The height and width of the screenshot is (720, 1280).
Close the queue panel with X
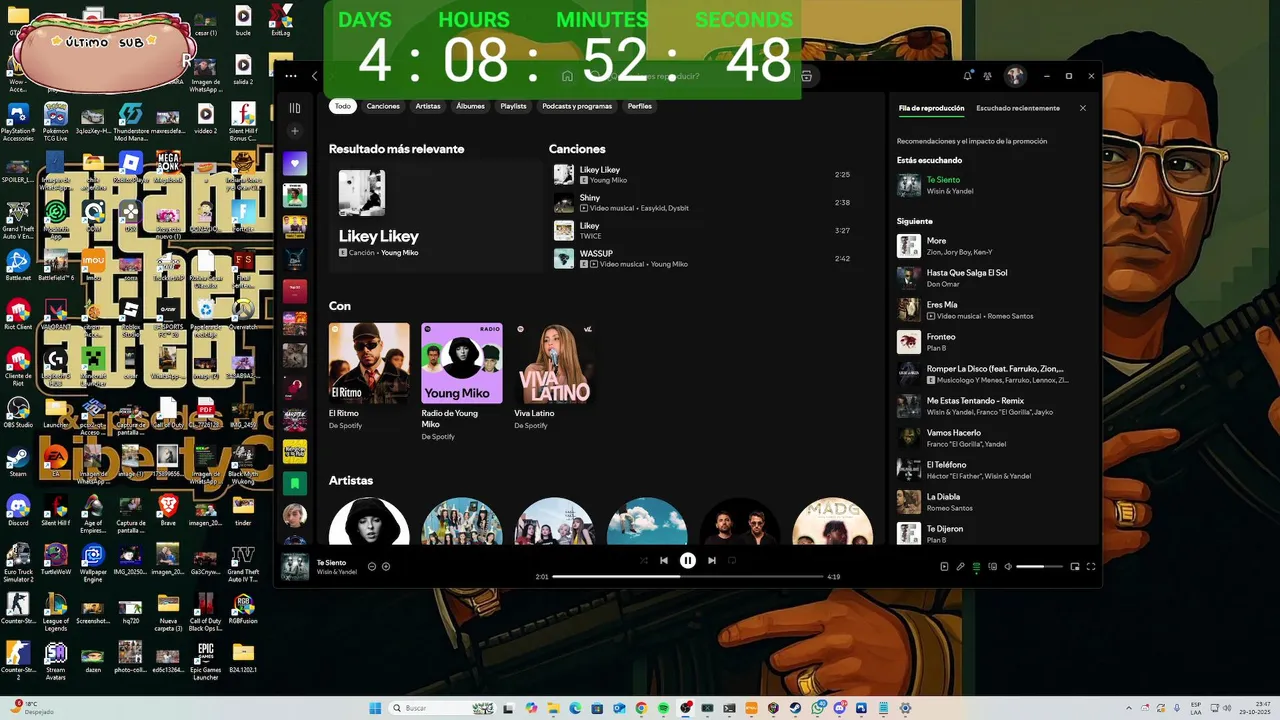1082,108
